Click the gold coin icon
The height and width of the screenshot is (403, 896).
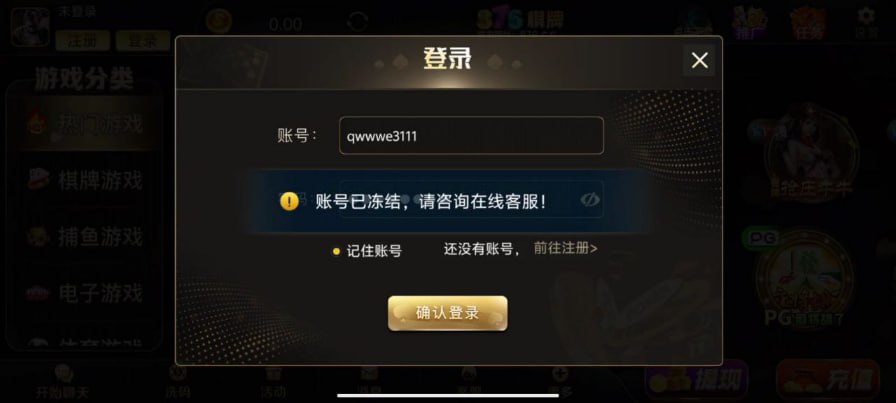coord(219,22)
